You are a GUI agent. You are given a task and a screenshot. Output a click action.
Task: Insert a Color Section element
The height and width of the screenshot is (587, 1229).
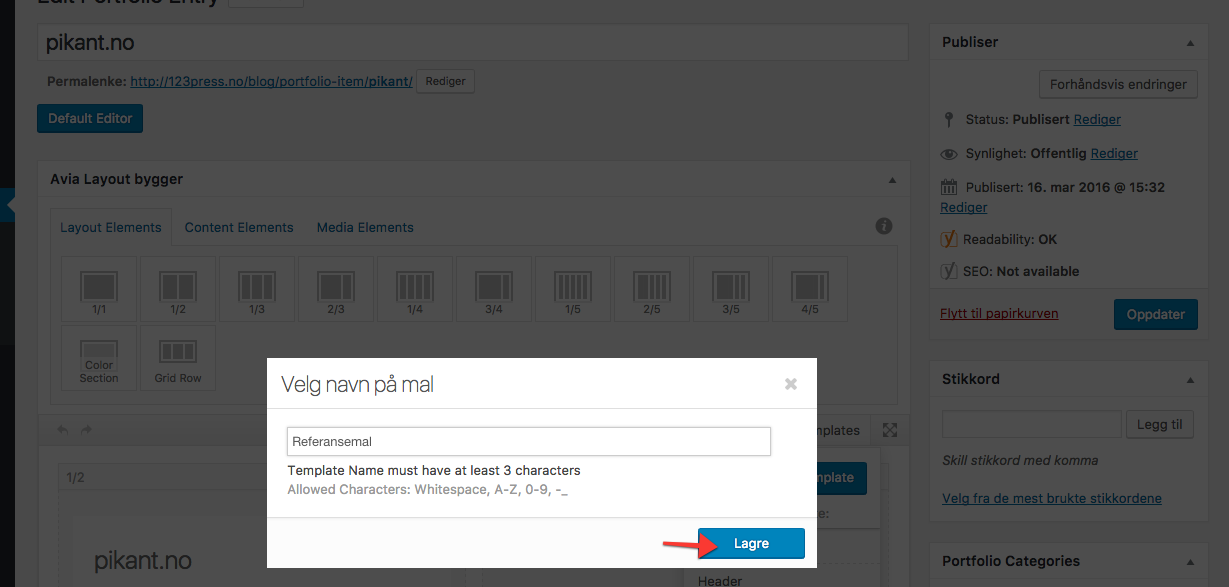click(x=99, y=358)
